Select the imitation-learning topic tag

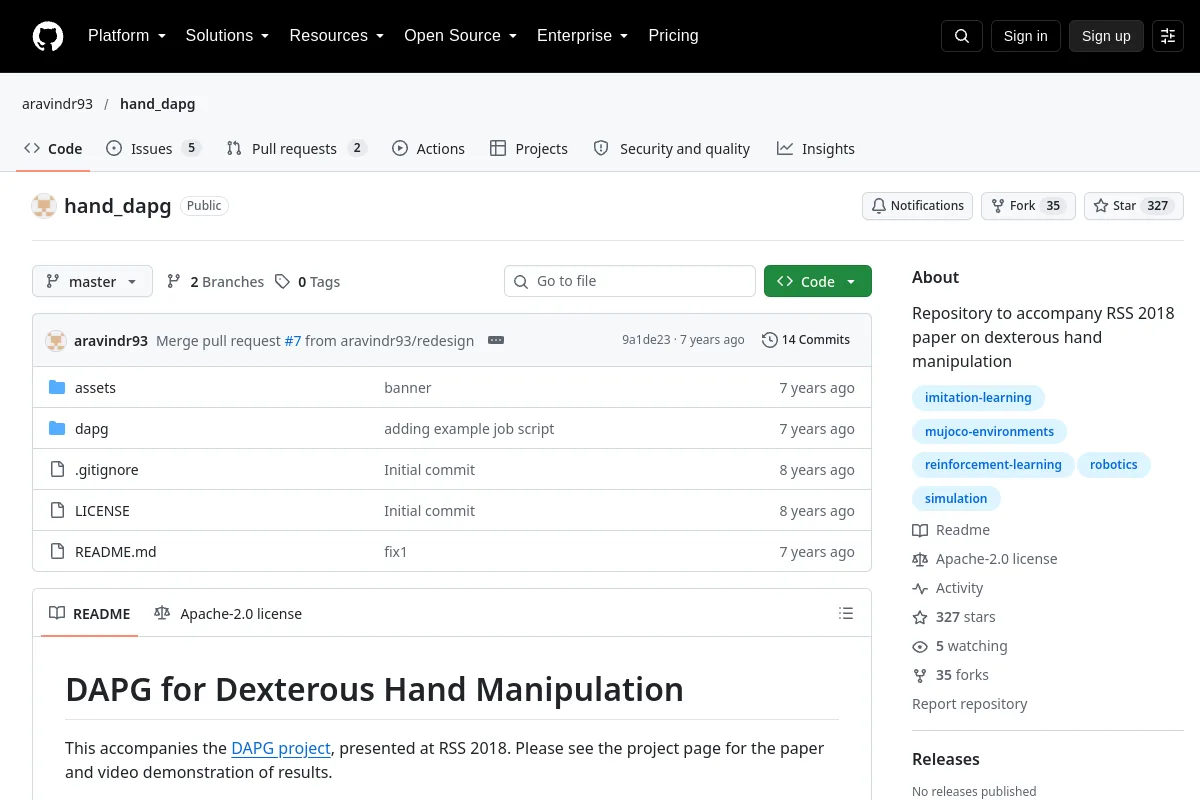point(978,398)
